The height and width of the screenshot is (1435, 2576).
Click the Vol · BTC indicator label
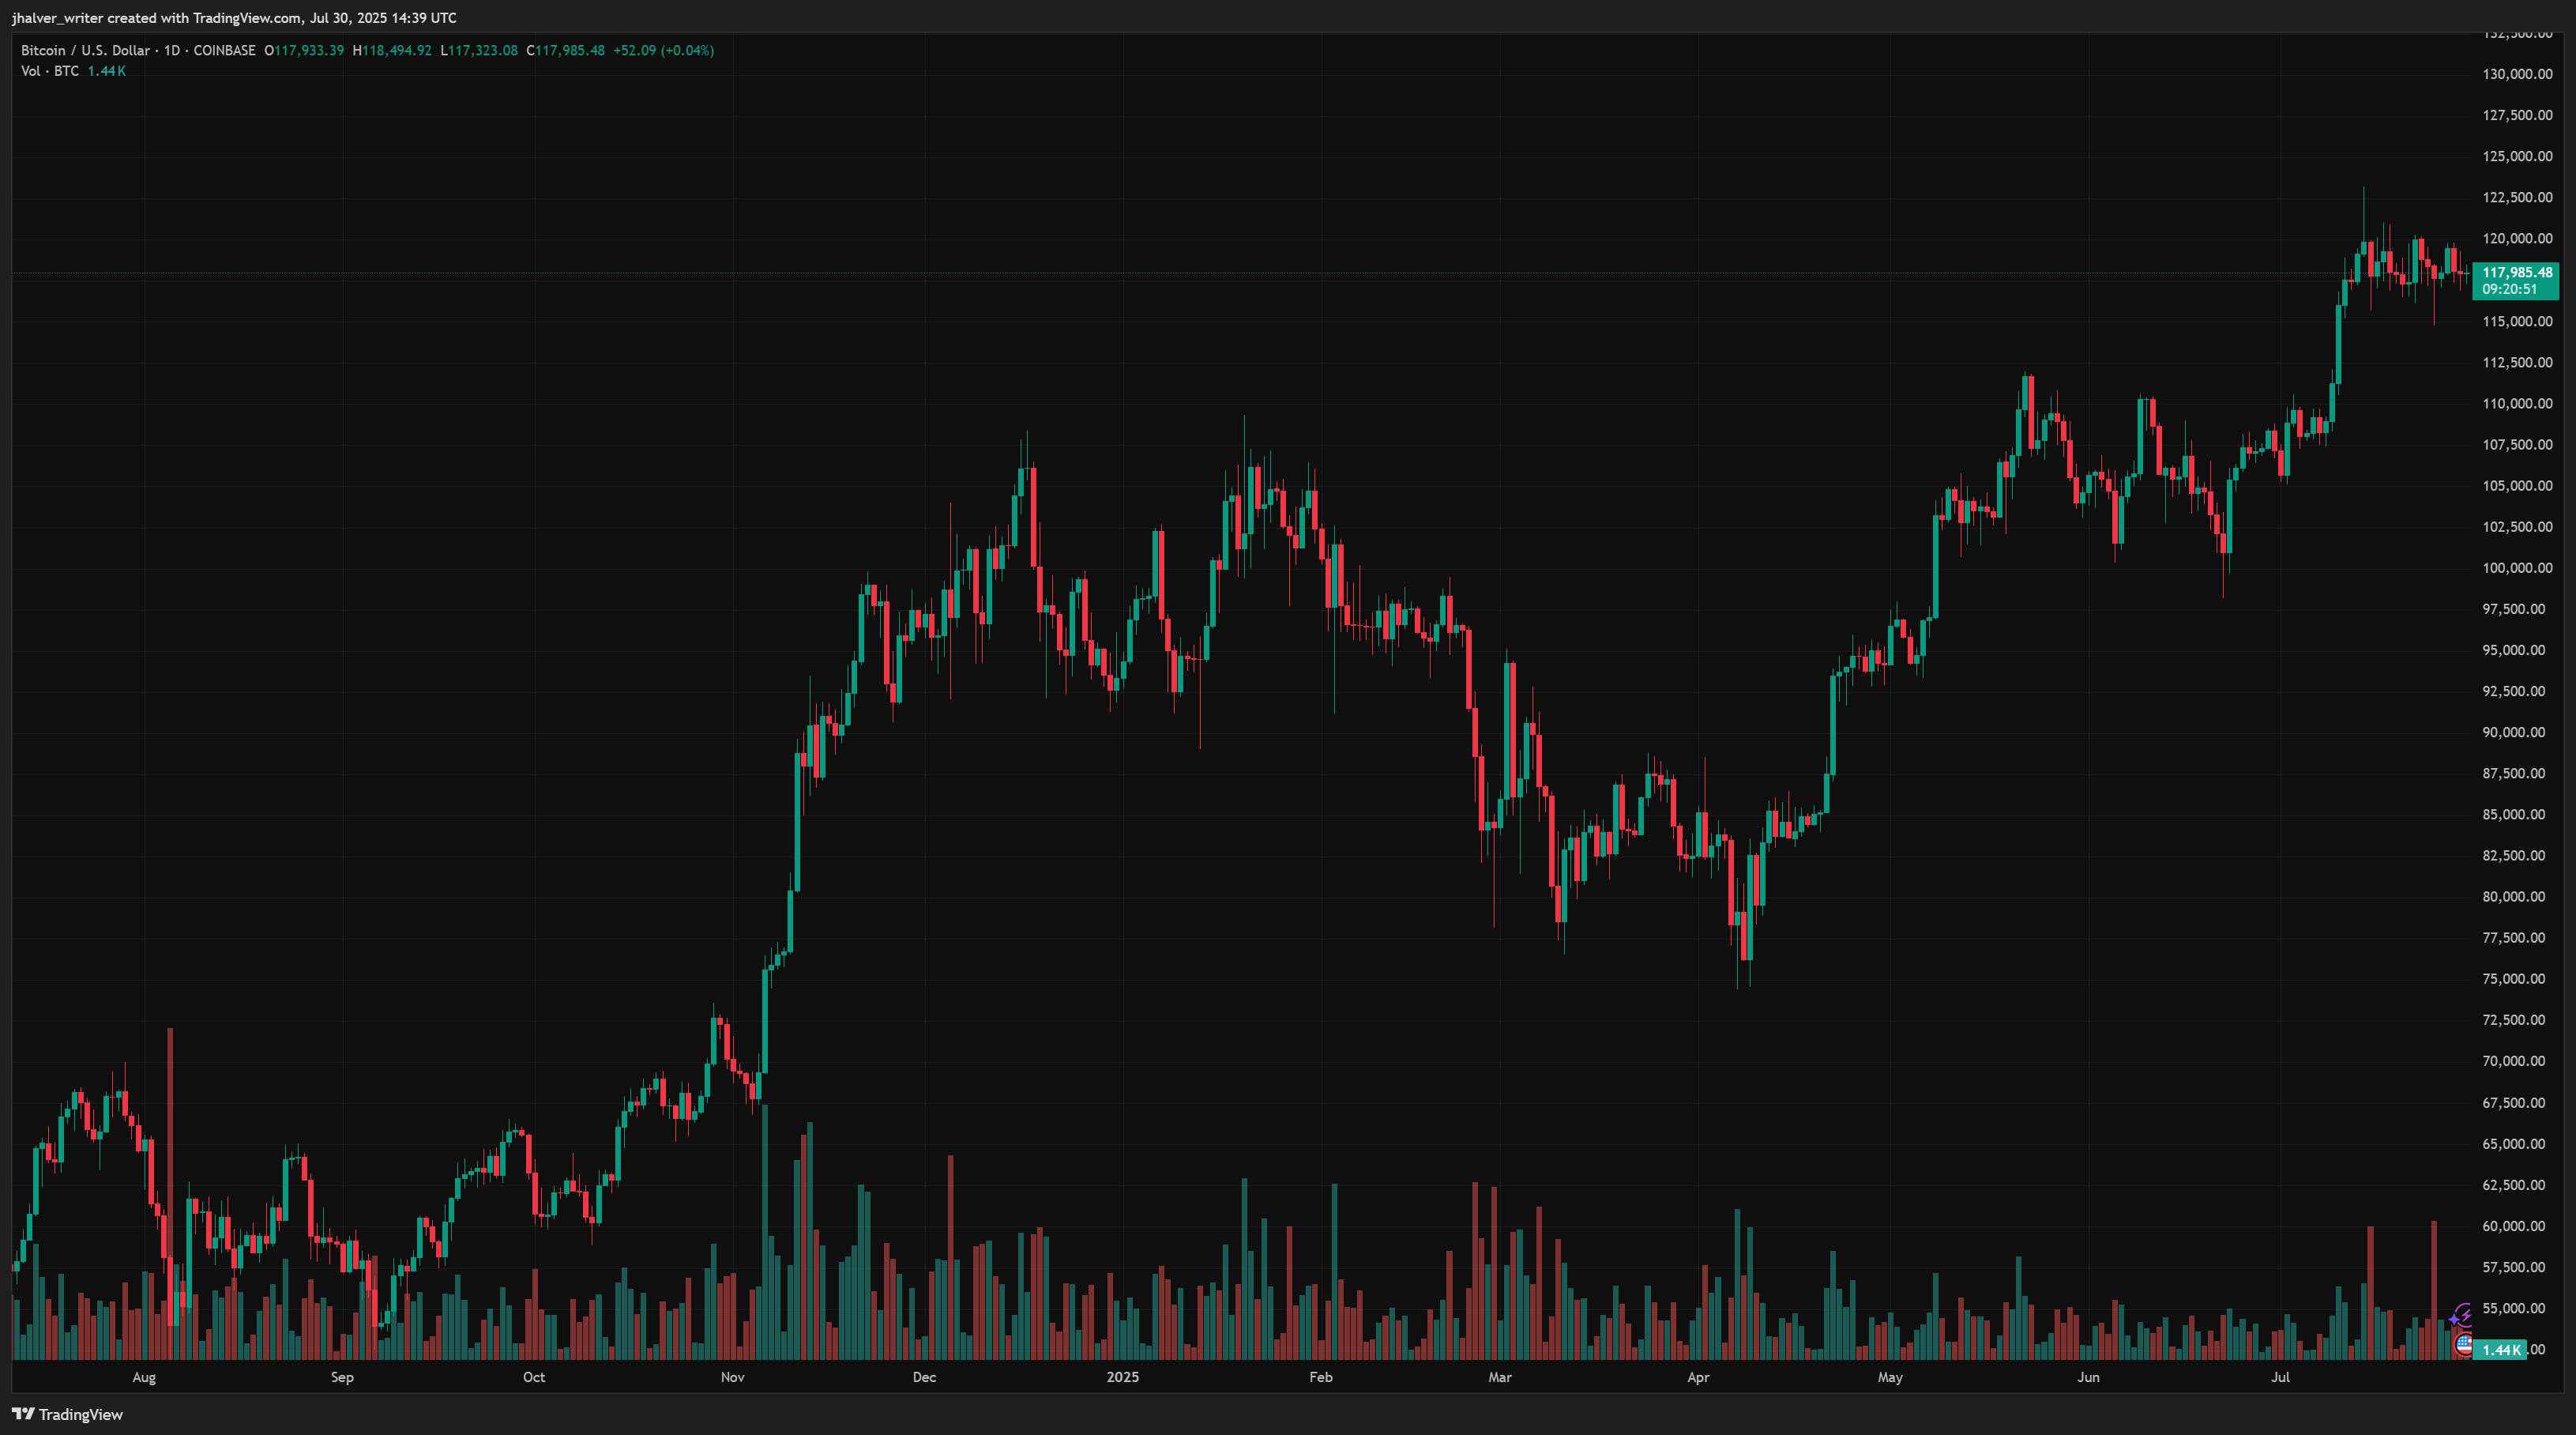[x=50, y=71]
